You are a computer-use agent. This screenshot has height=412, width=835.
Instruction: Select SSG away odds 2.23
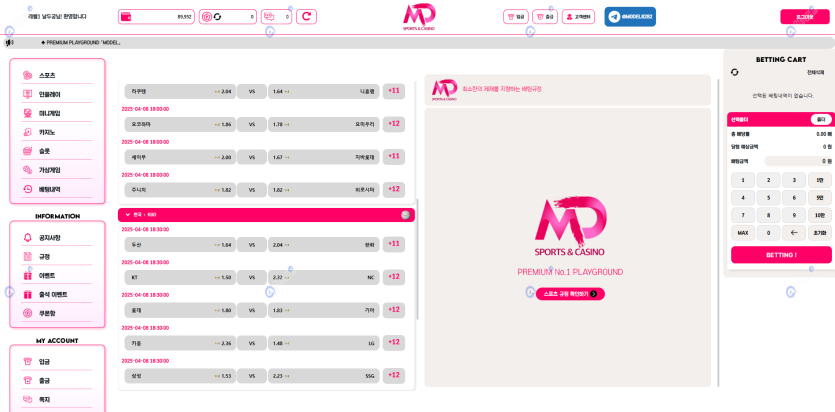click(x=324, y=376)
